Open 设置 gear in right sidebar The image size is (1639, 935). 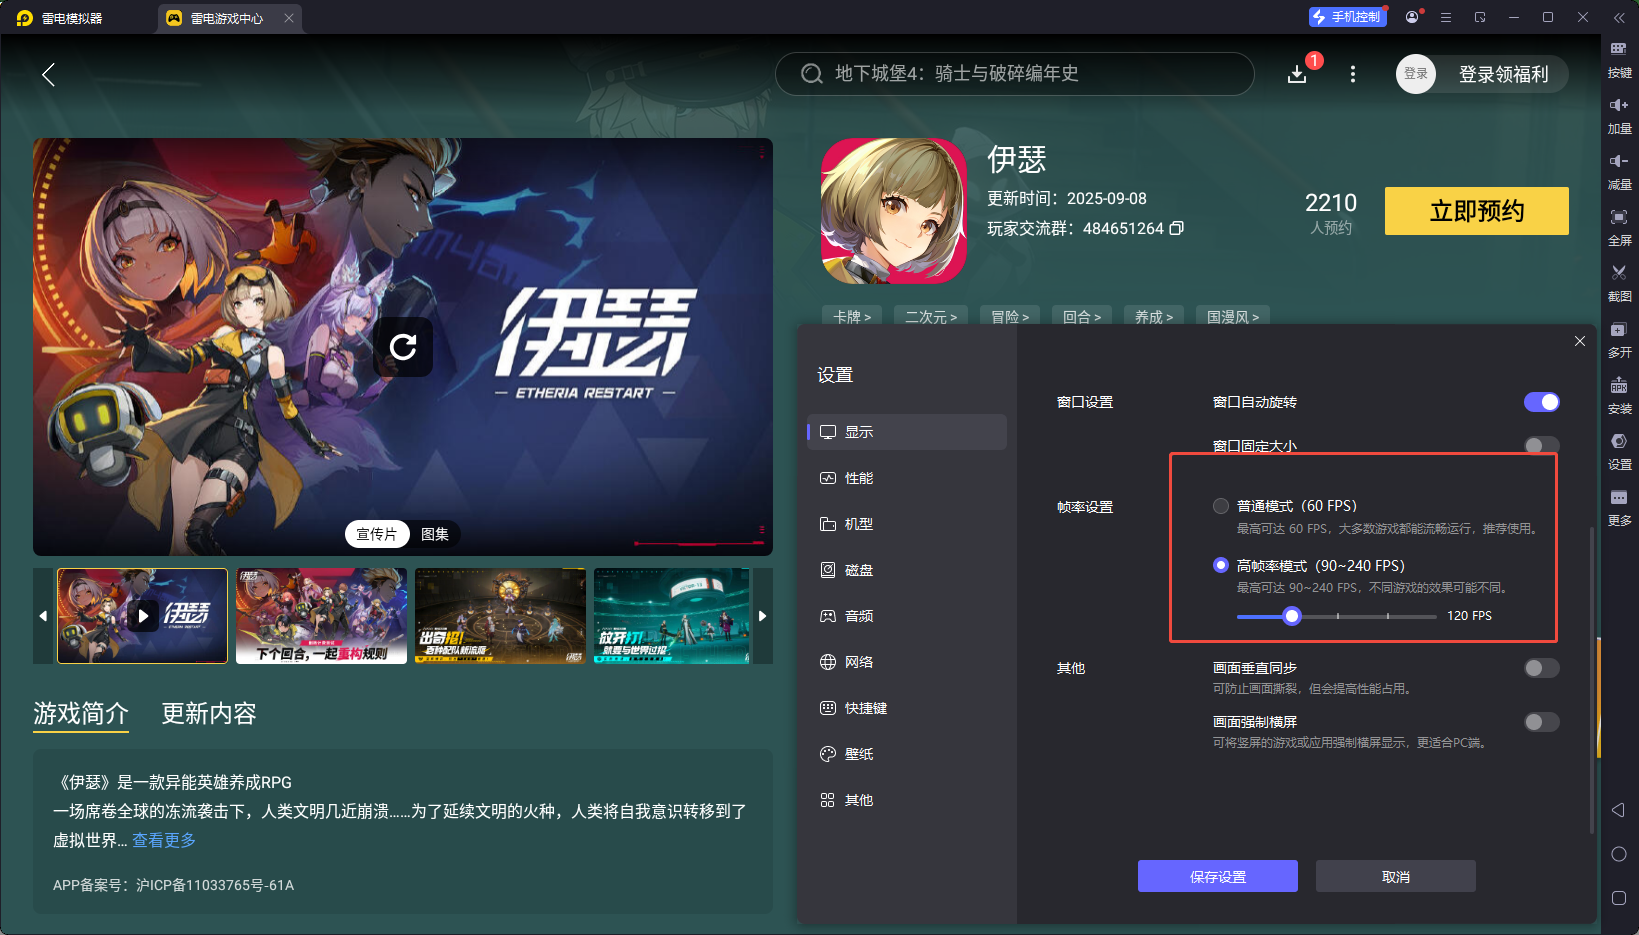pyautogui.click(x=1619, y=451)
